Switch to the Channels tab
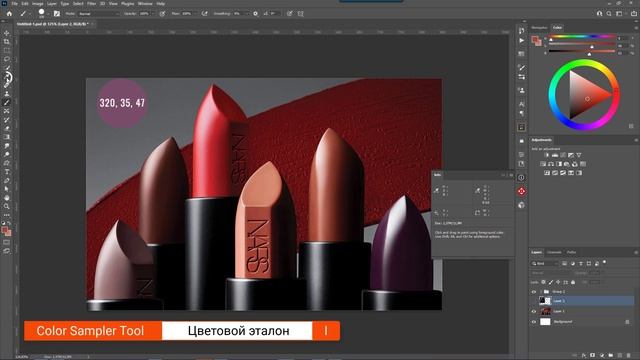This screenshot has height=360, width=640. (554, 252)
